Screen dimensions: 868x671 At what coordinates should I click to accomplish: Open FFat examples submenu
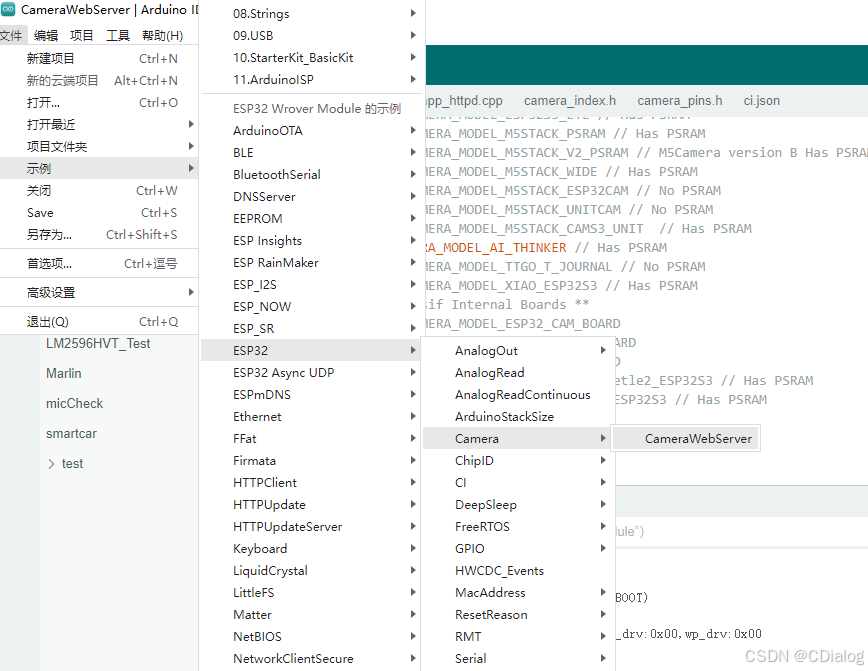pyautogui.click(x=313, y=438)
